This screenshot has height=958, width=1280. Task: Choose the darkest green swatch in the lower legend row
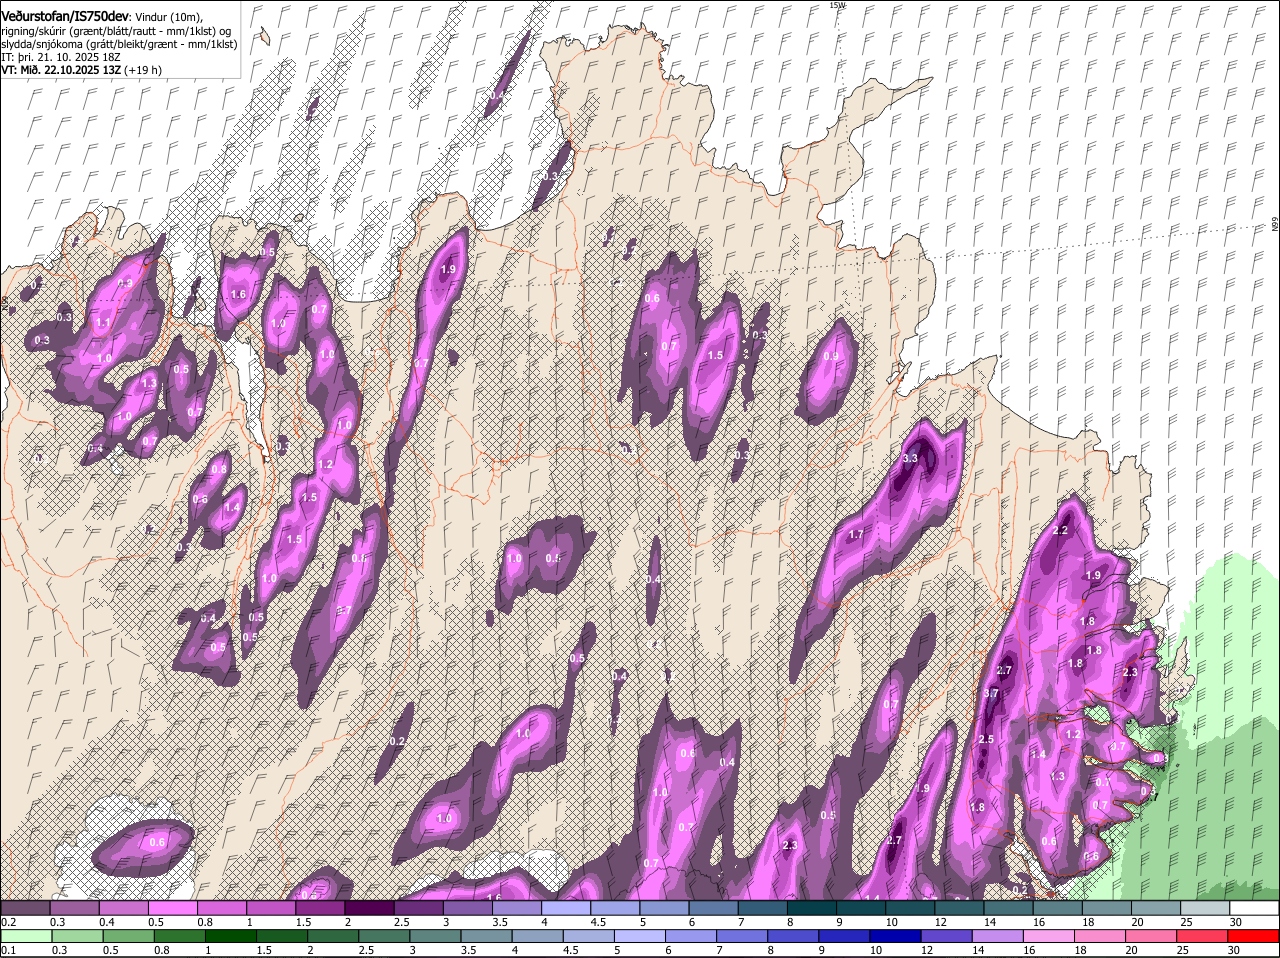(x=229, y=936)
